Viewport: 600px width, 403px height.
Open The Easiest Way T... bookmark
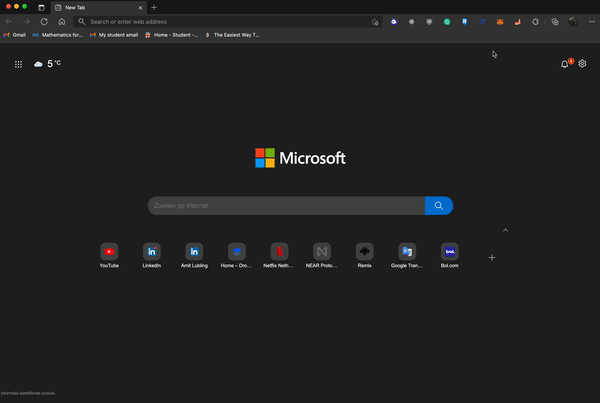[x=232, y=35]
